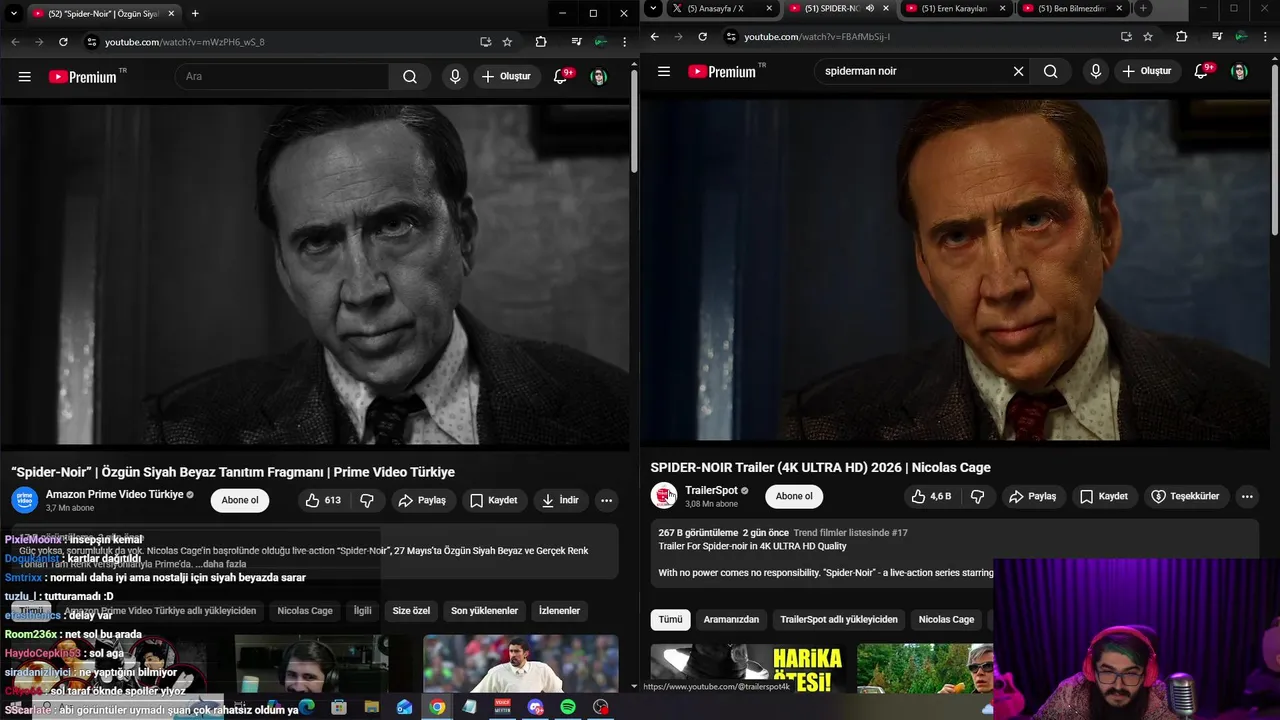Image resolution: width=1280 pixels, height=720 pixels.
Task: Open Oluştur create menu in TrailerSpot window
Action: click(1146, 71)
